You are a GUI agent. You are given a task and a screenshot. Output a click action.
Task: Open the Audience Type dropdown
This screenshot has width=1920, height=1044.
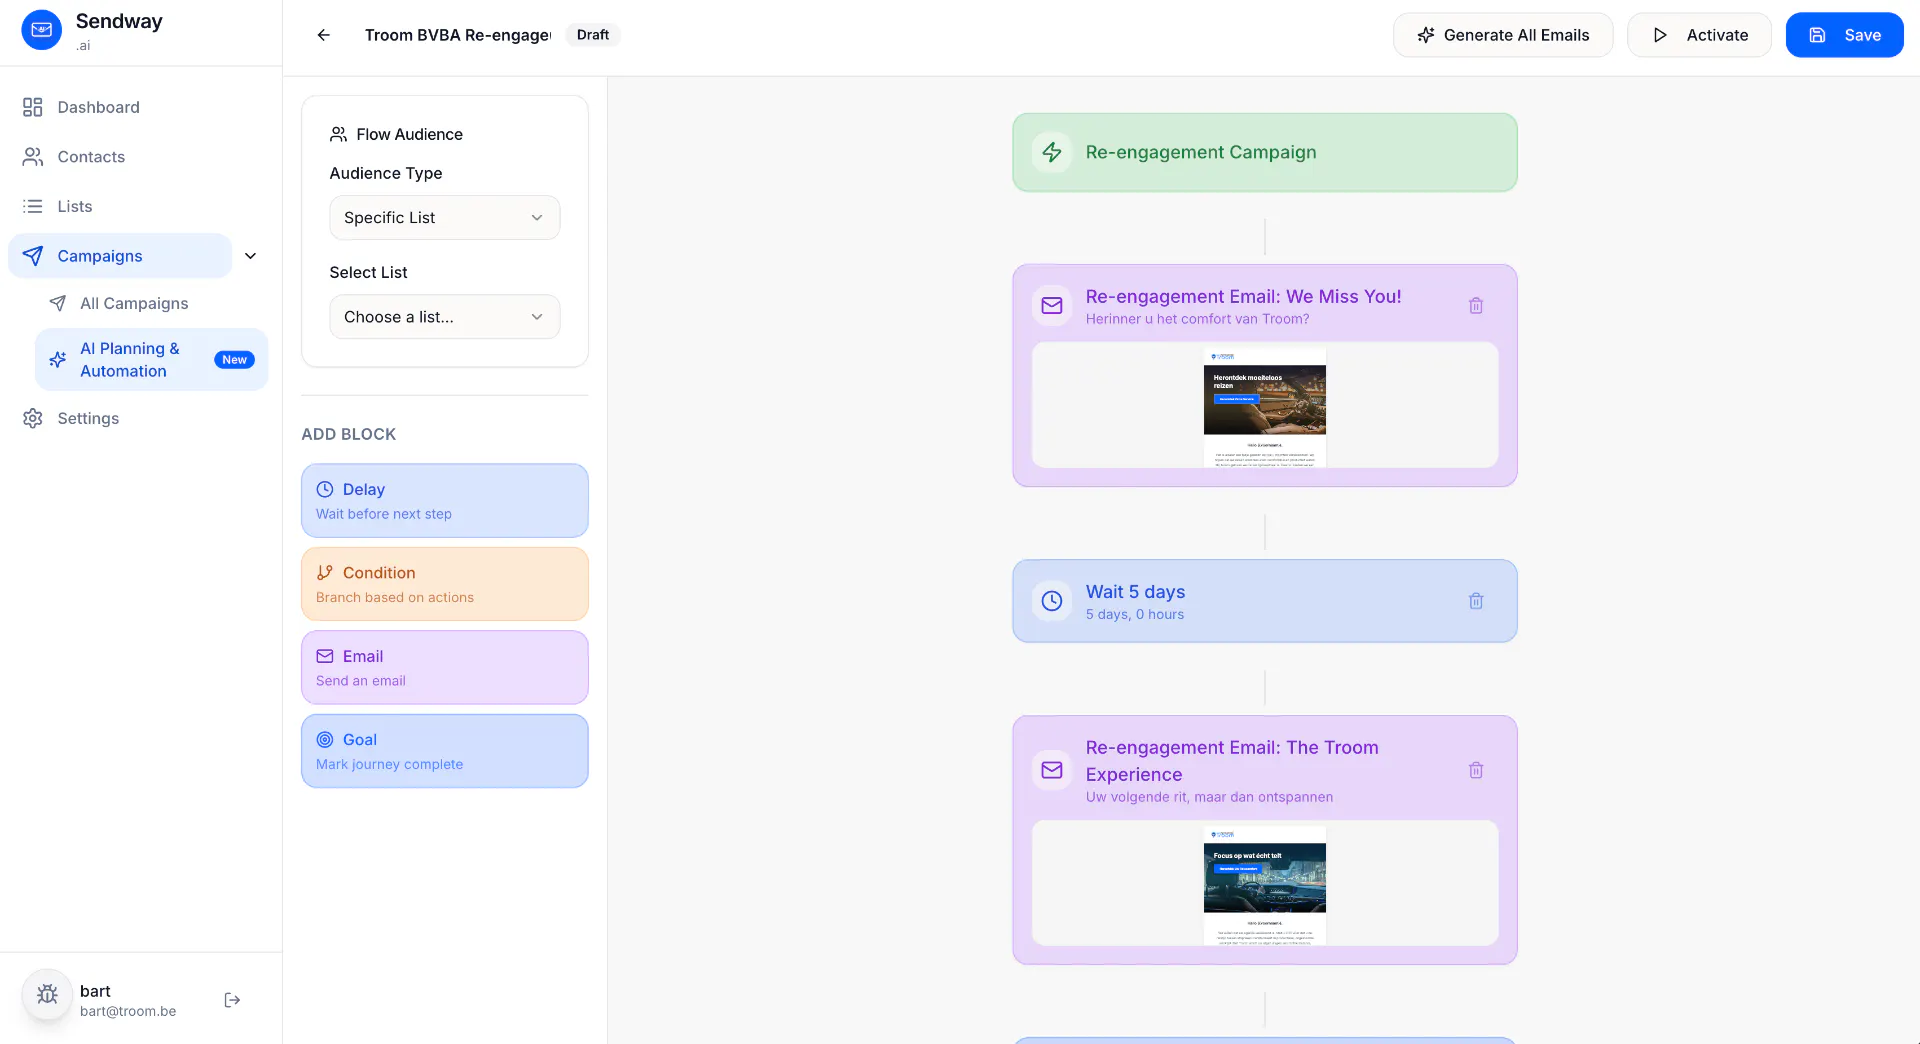pyautogui.click(x=445, y=218)
